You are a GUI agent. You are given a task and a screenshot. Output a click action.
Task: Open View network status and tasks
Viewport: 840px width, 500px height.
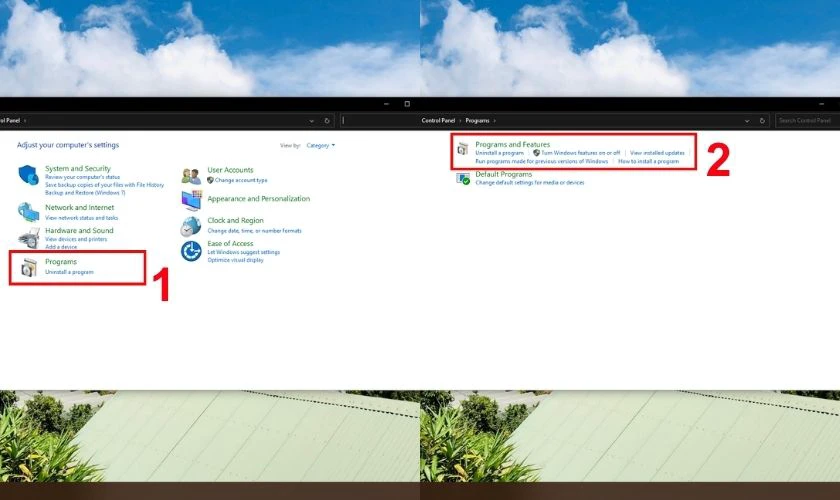point(81,218)
